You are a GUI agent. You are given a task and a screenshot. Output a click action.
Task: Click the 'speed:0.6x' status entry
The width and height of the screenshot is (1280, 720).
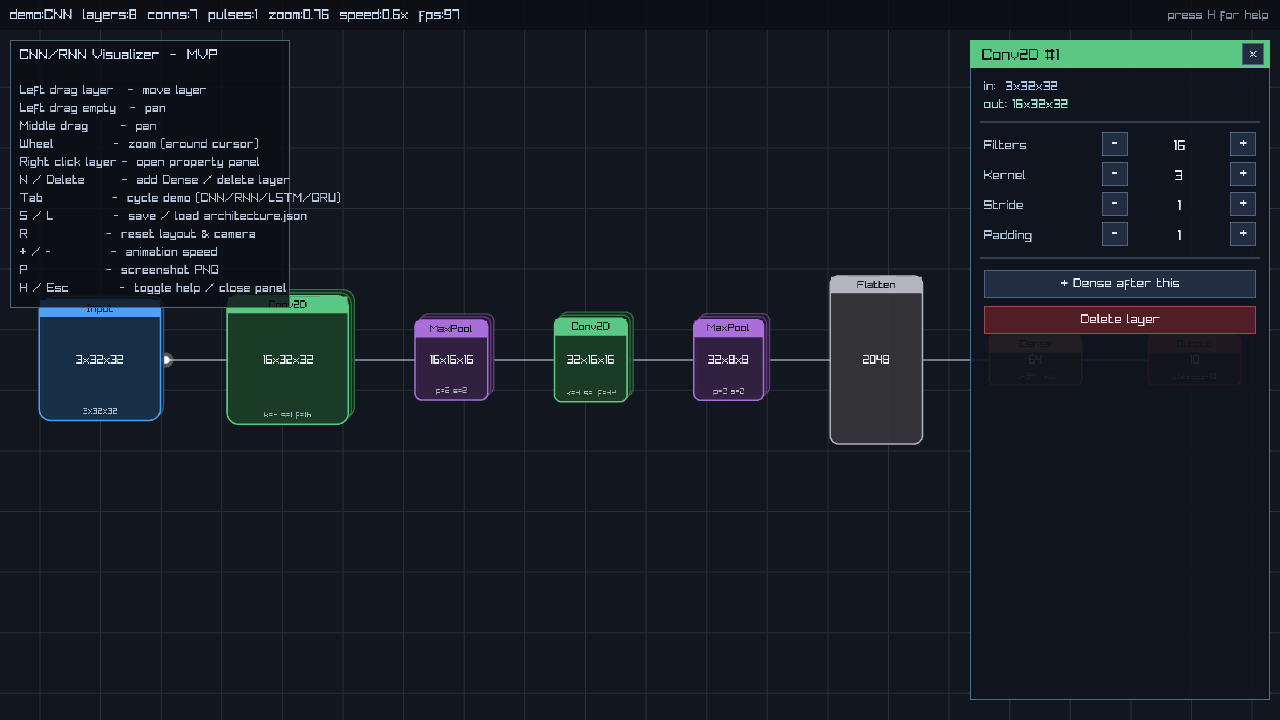pos(374,15)
